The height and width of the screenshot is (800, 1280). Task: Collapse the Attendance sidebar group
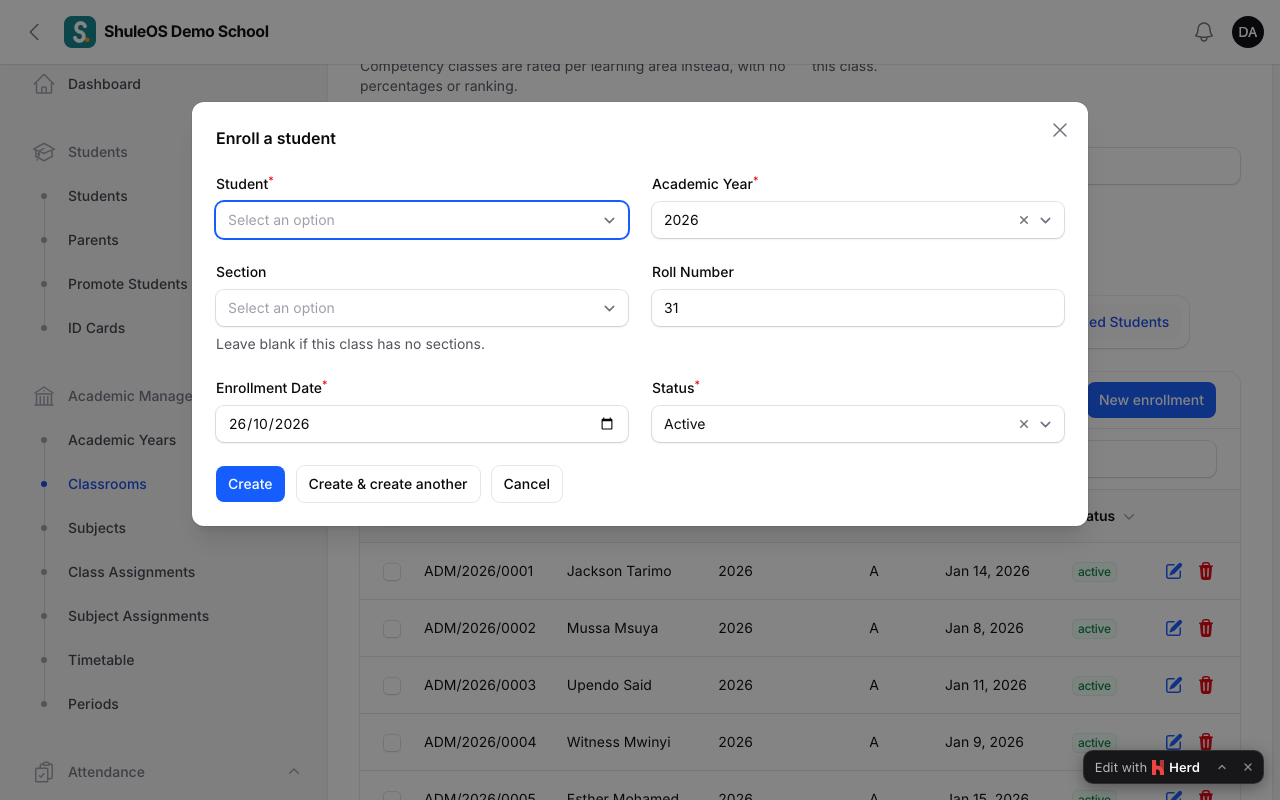tap(294, 772)
